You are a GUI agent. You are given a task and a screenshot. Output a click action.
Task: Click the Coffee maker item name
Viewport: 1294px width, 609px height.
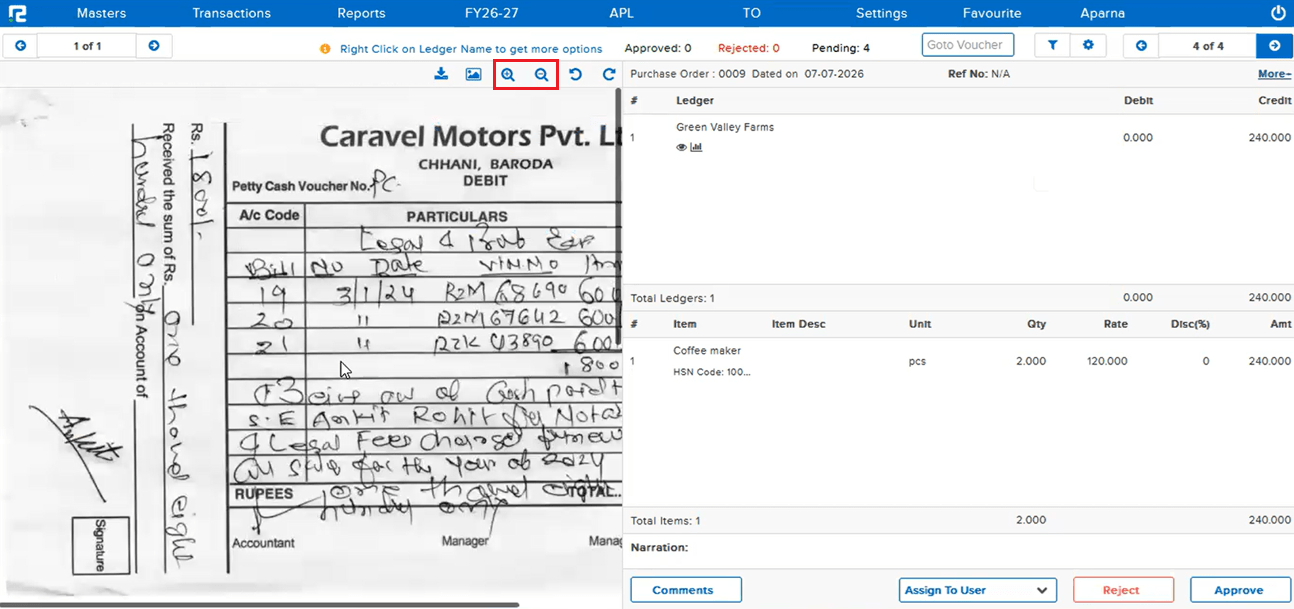click(707, 351)
